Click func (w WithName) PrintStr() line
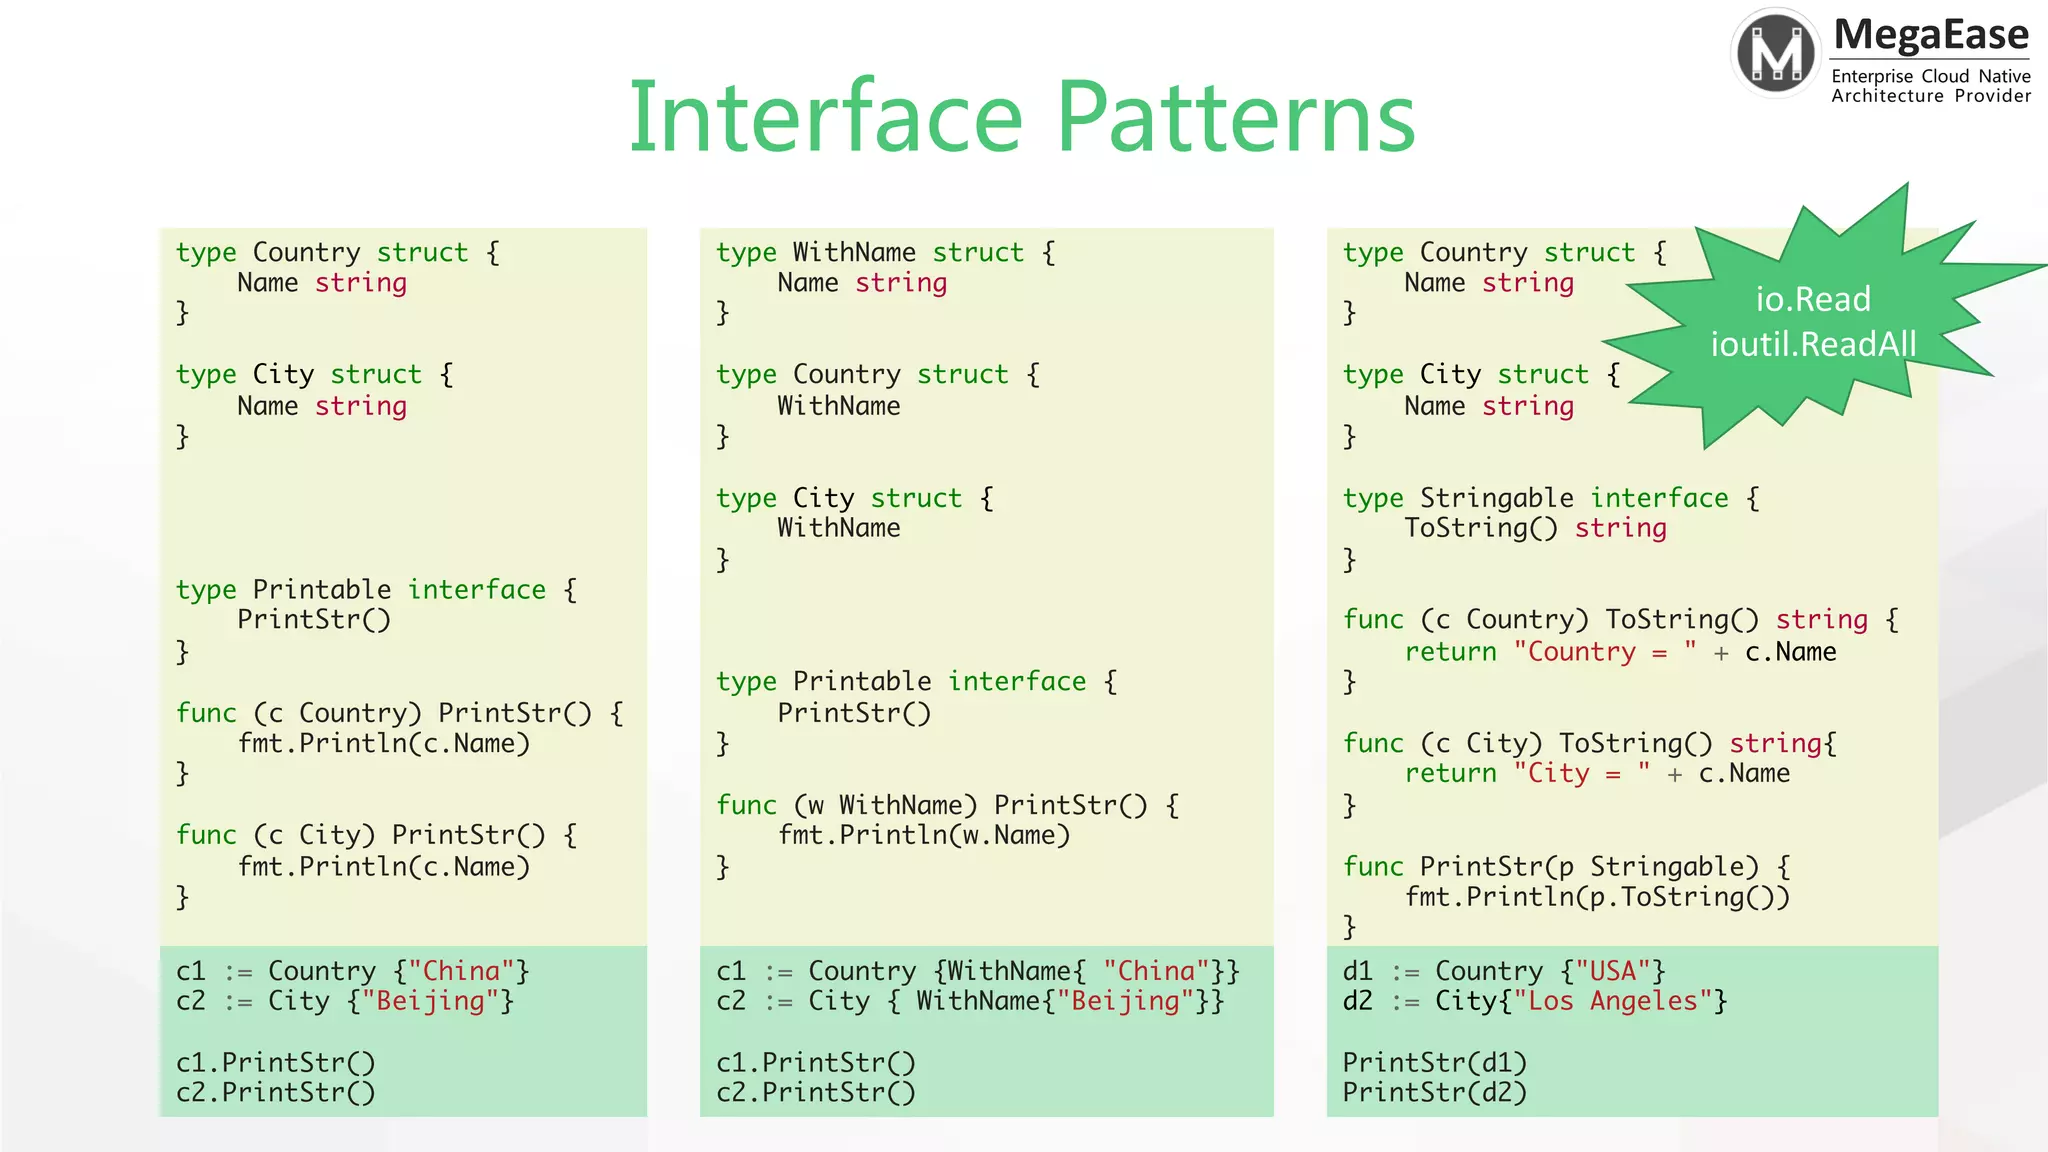This screenshot has width=2048, height=1152. pyautogui.click(x=947, y=805)
